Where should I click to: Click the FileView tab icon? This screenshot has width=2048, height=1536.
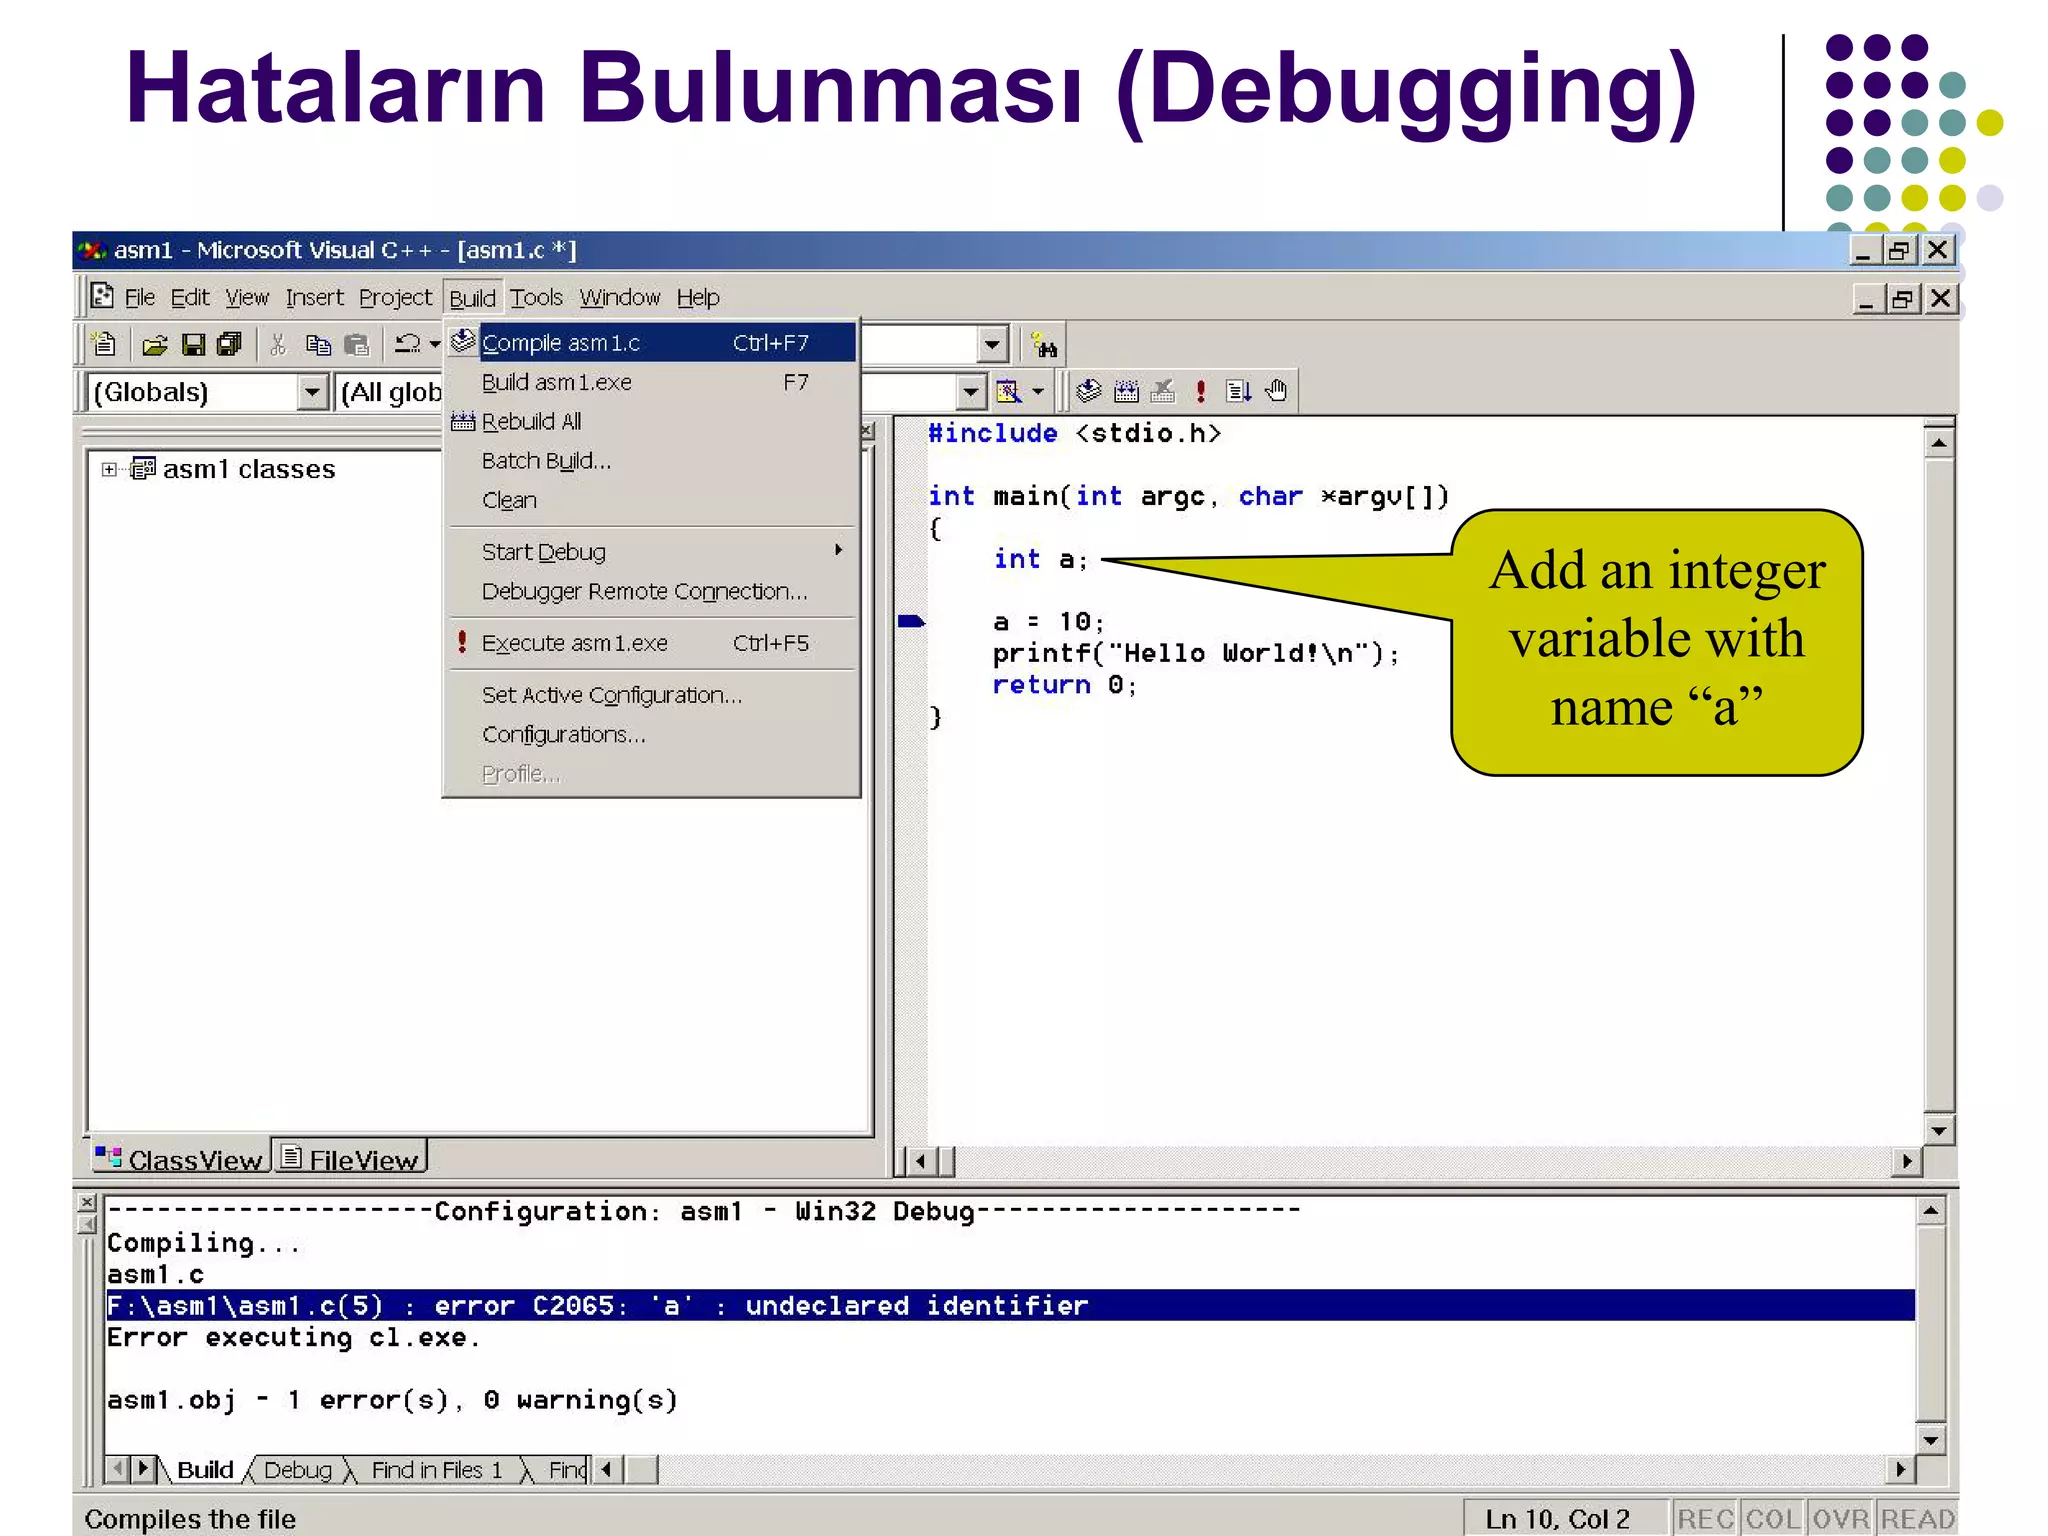pyautogui.click(x=291, y=1158)
